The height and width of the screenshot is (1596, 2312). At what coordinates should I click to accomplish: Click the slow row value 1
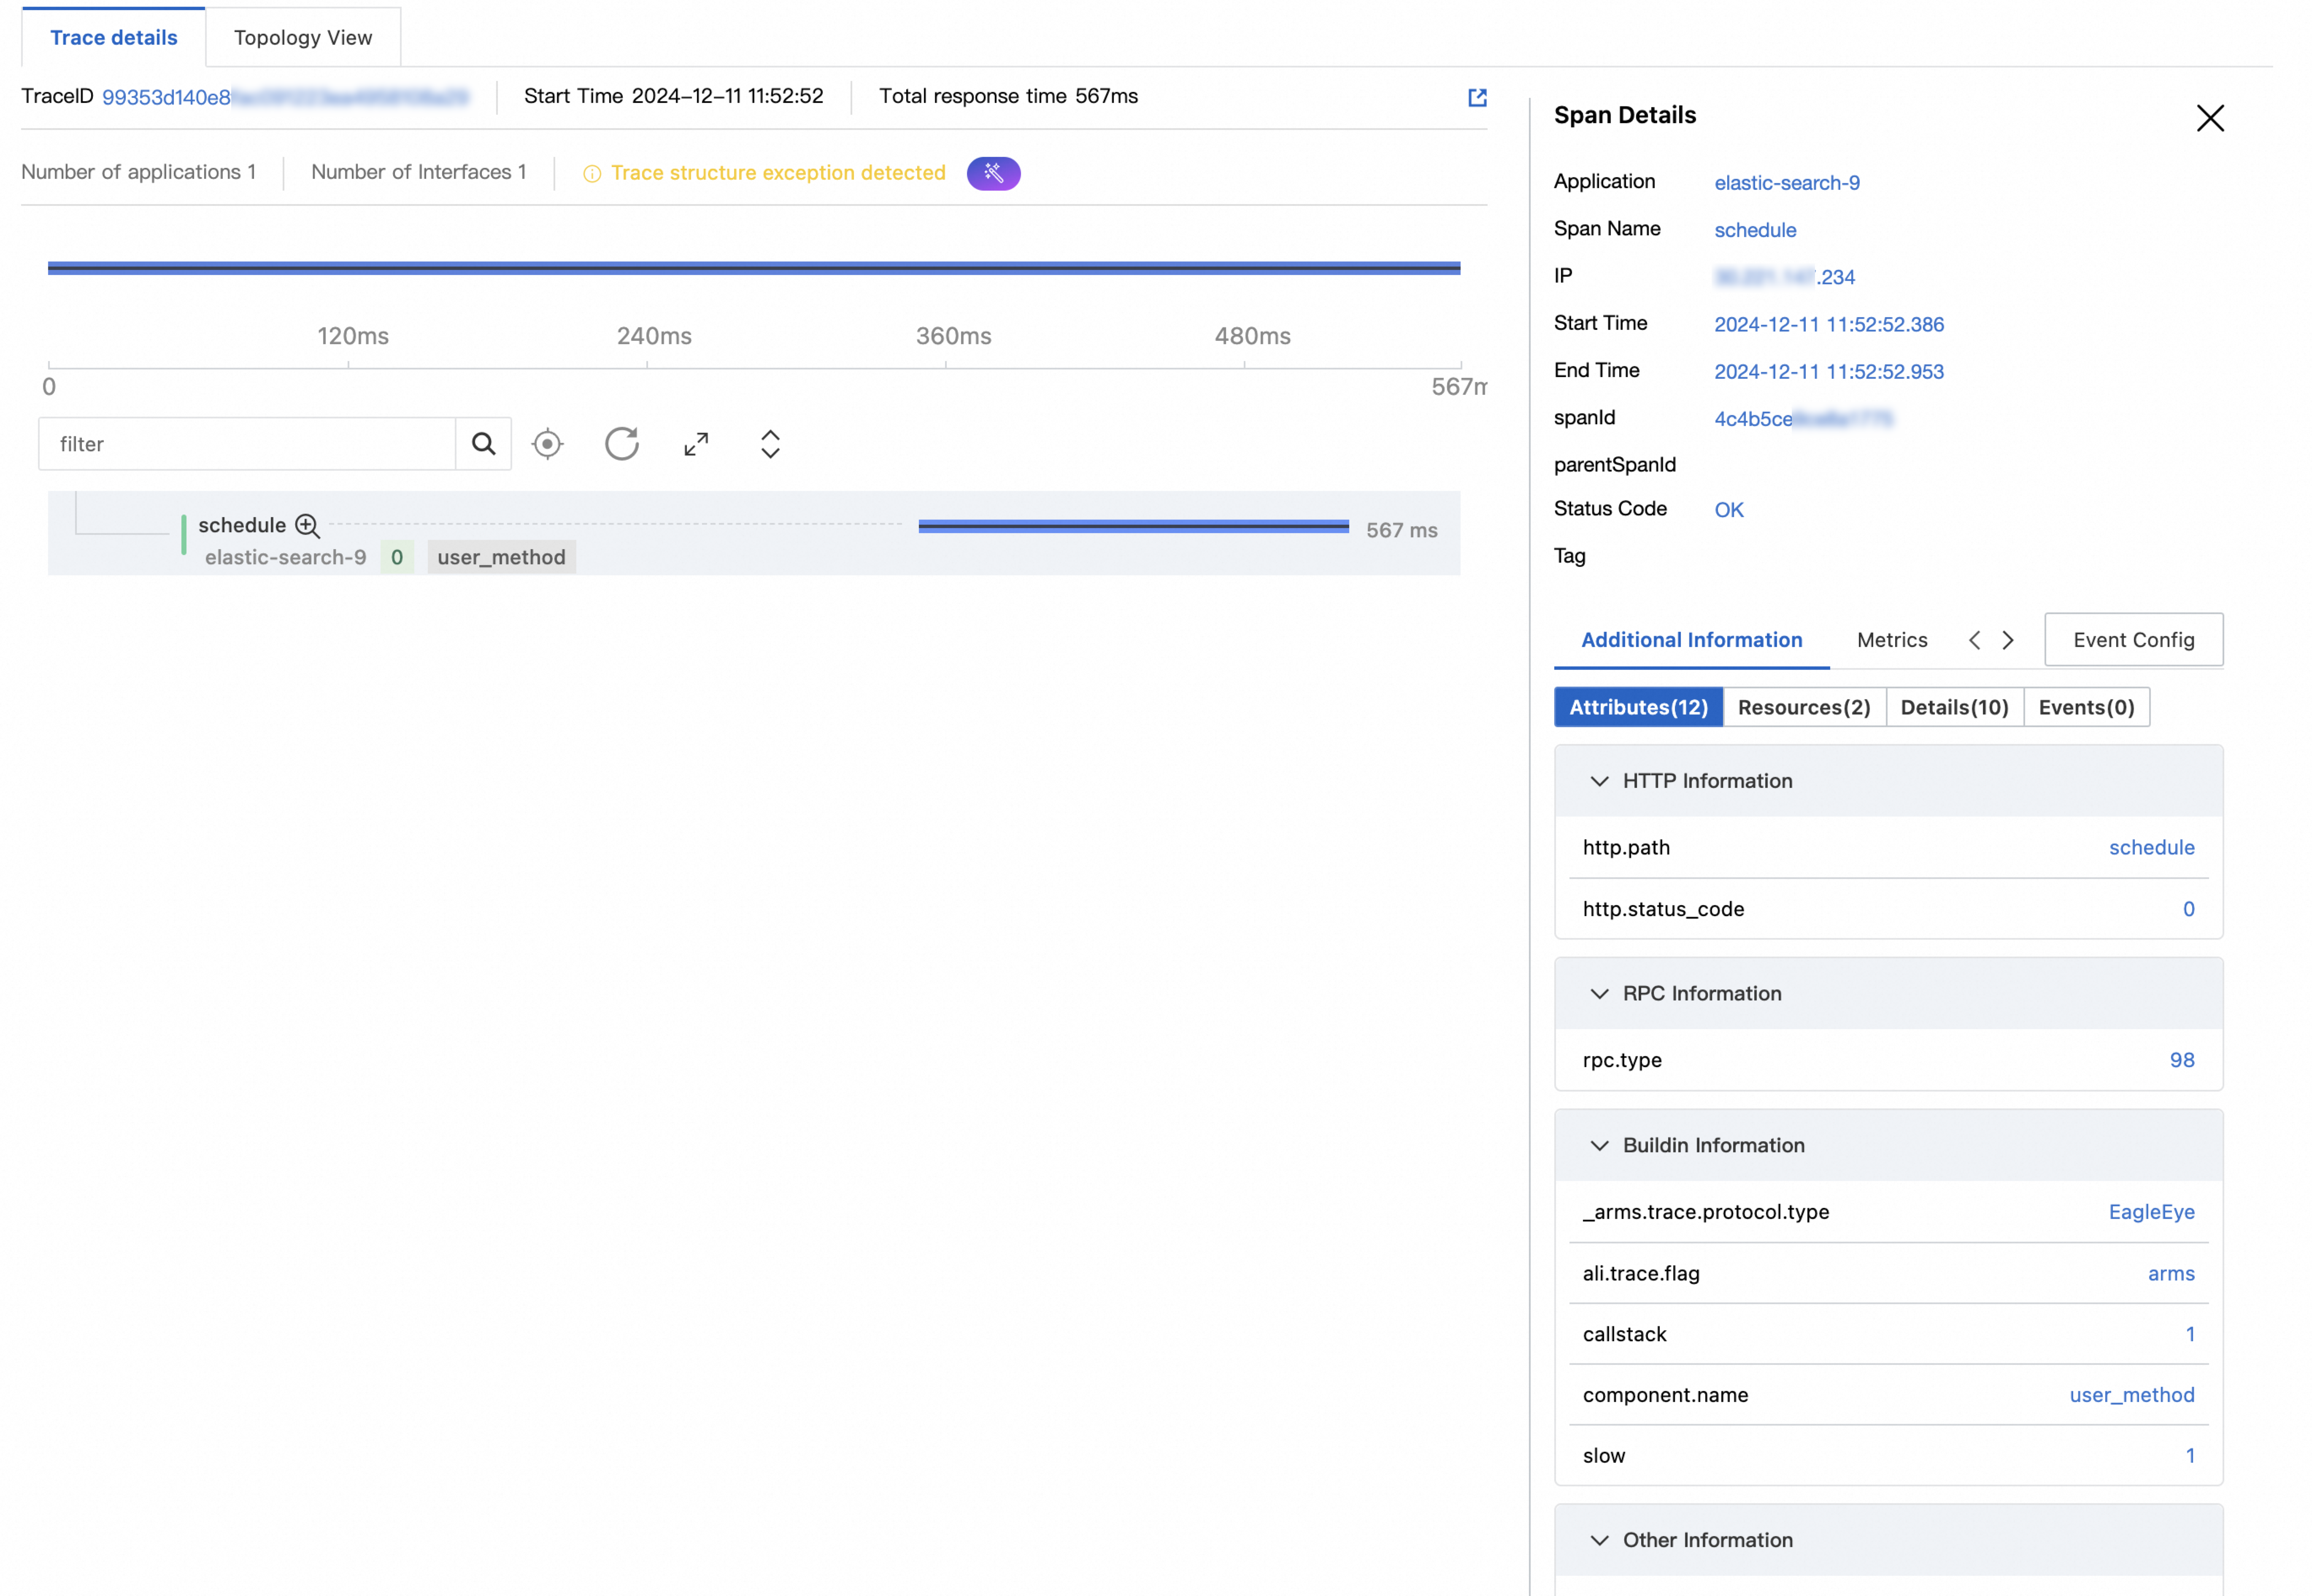tap(2190, 1456)
